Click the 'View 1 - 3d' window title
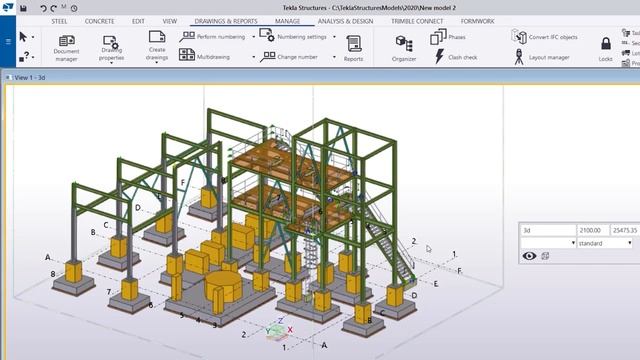The image size is (640, 360). tap(29, 77)
